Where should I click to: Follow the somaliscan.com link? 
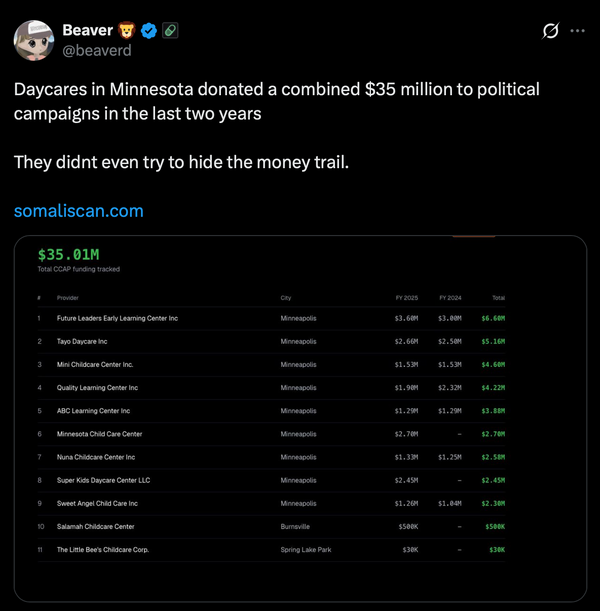79,211
